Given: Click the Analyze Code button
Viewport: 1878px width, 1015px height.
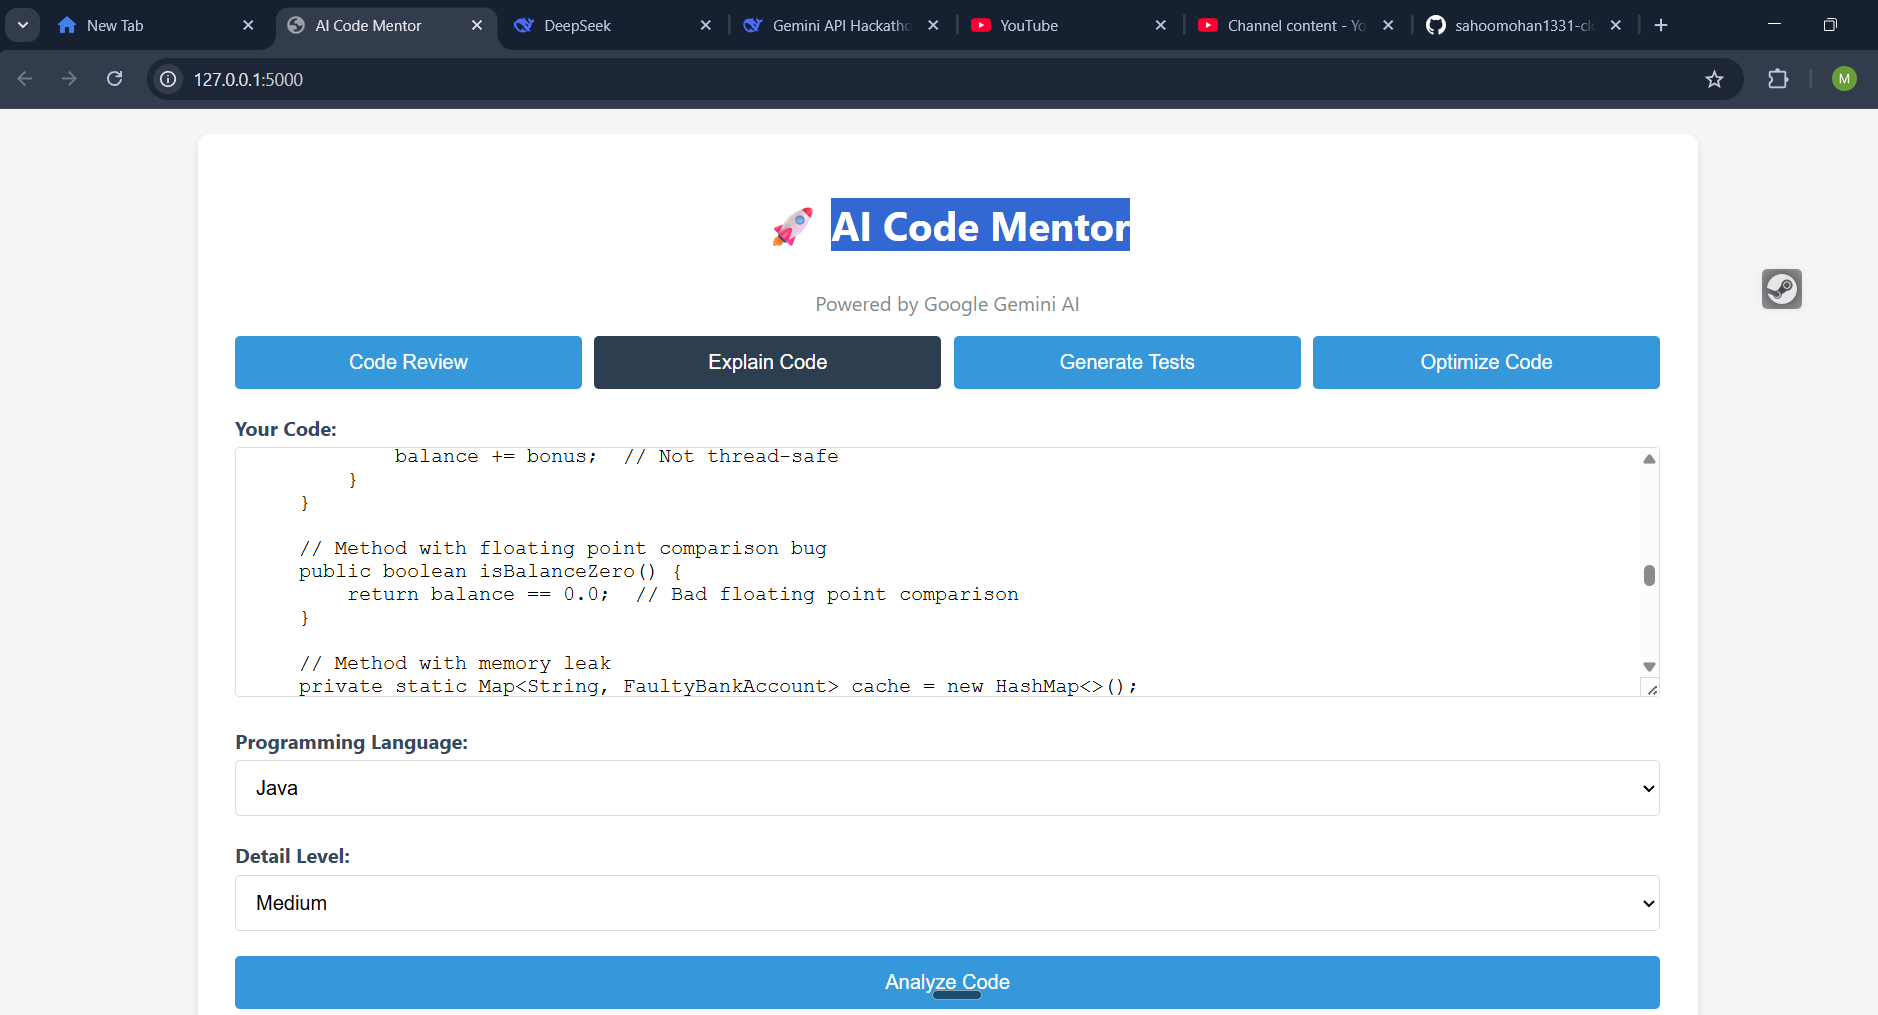Looking at the screenshot, I should pyautogui.click(x=947, y=982).
